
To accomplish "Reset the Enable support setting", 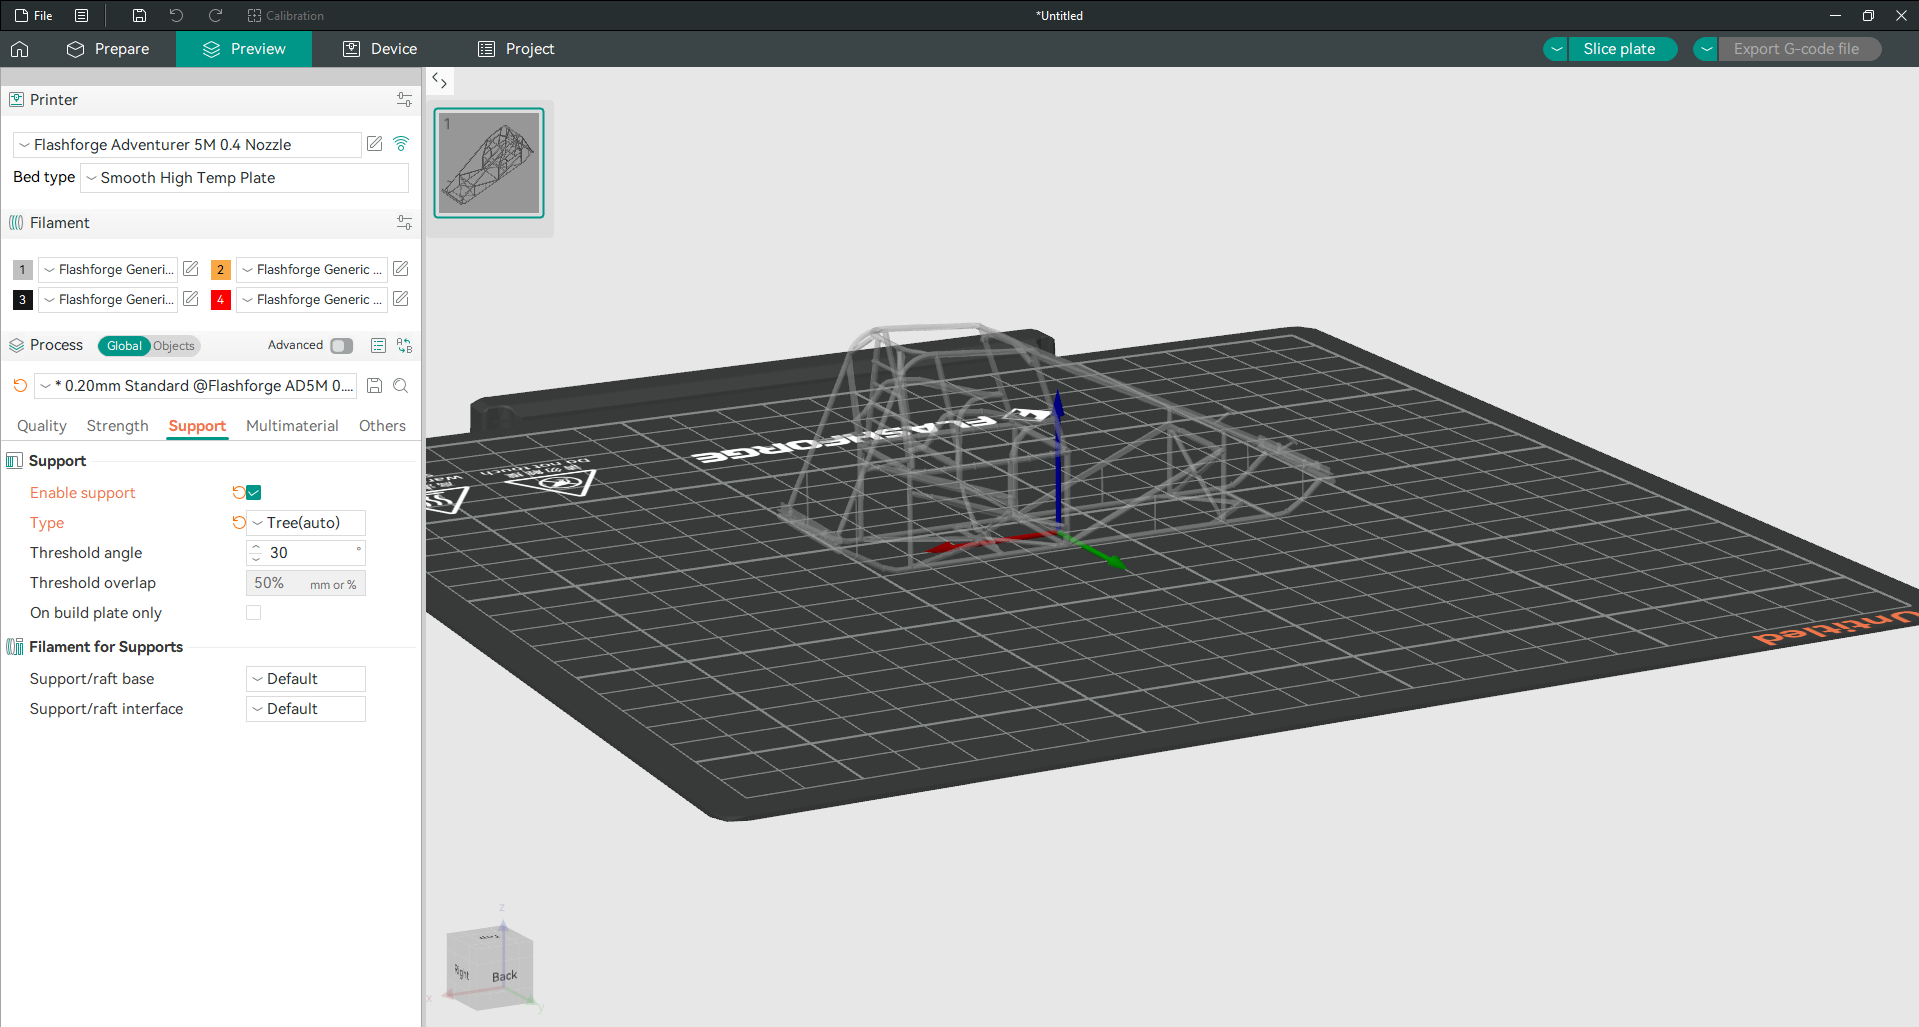I will pos(238,492).
